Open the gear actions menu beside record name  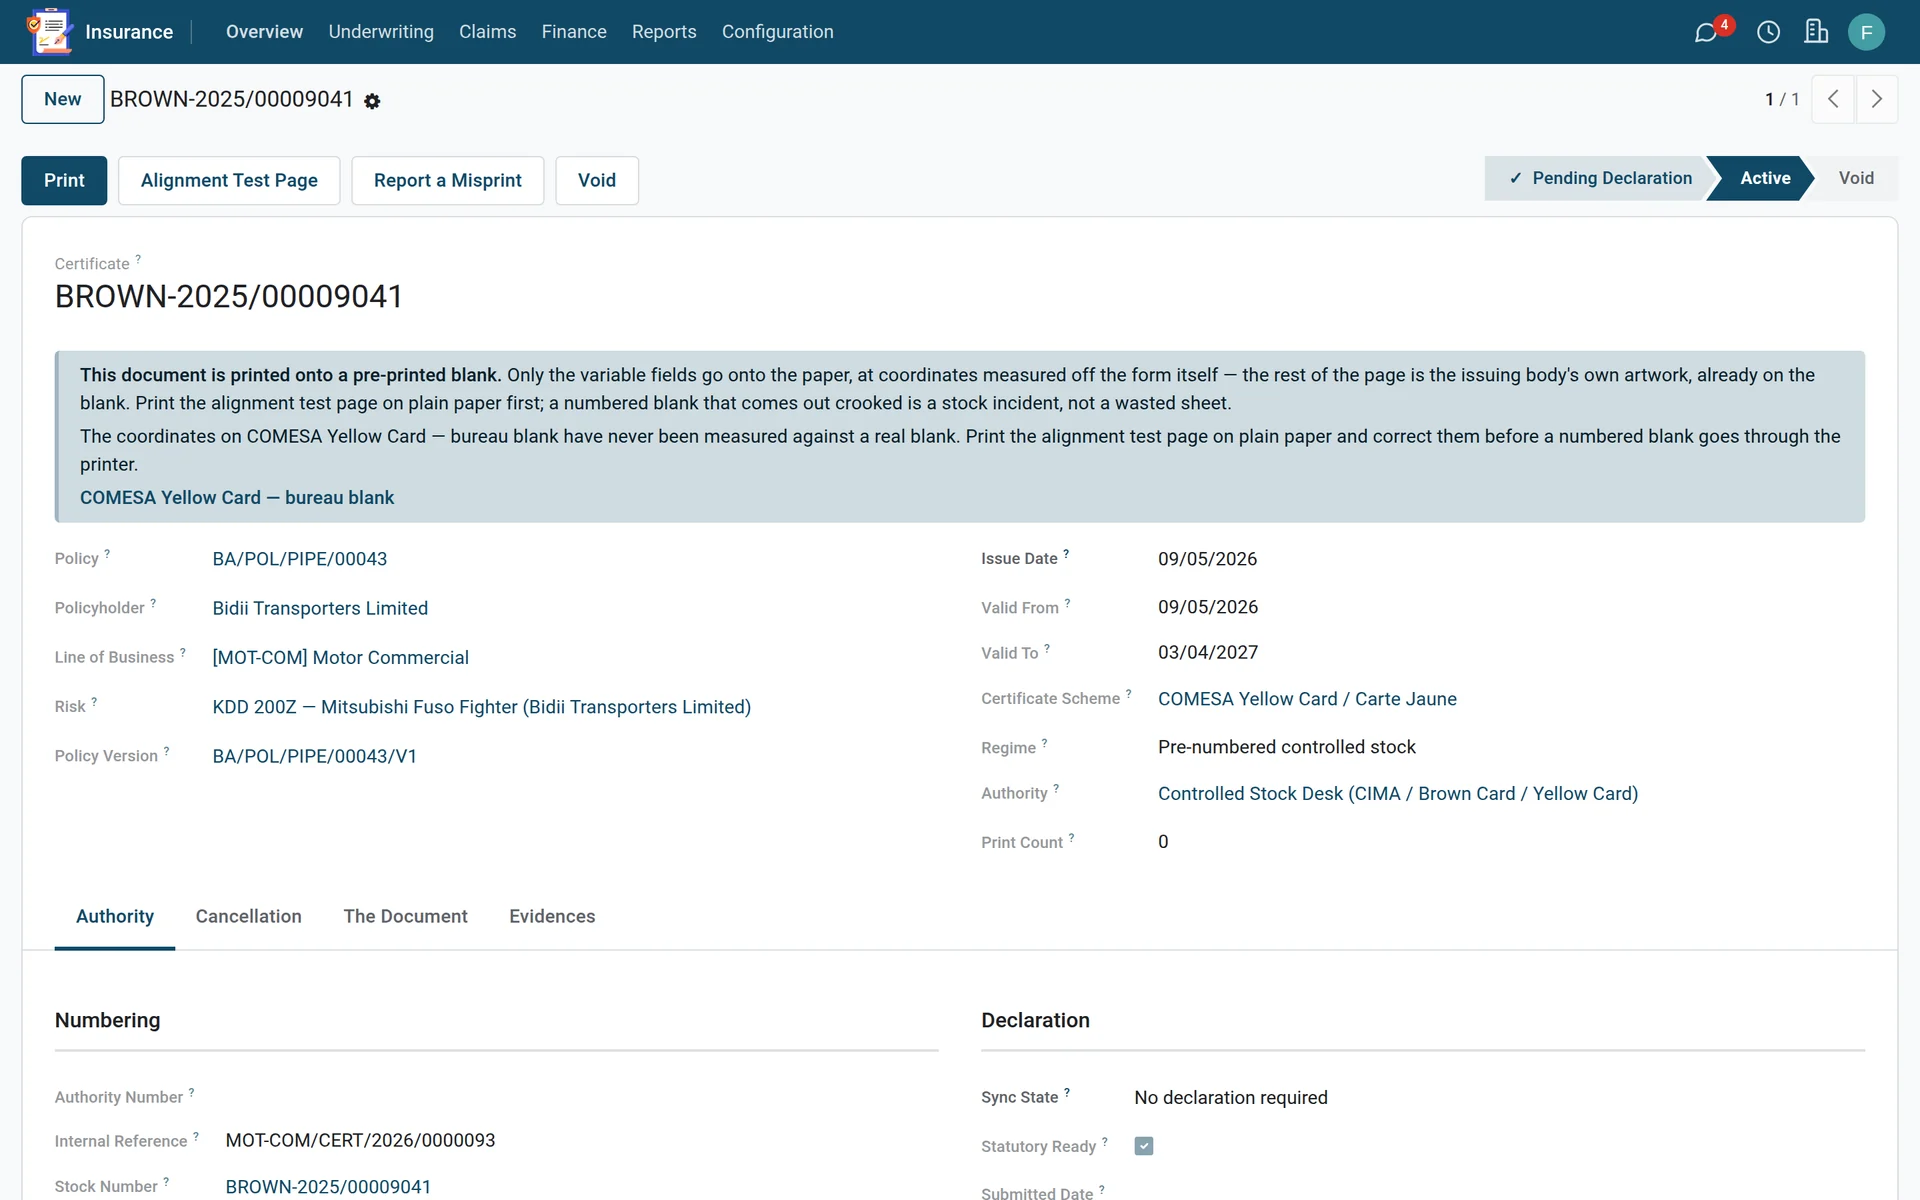[372, 101]
